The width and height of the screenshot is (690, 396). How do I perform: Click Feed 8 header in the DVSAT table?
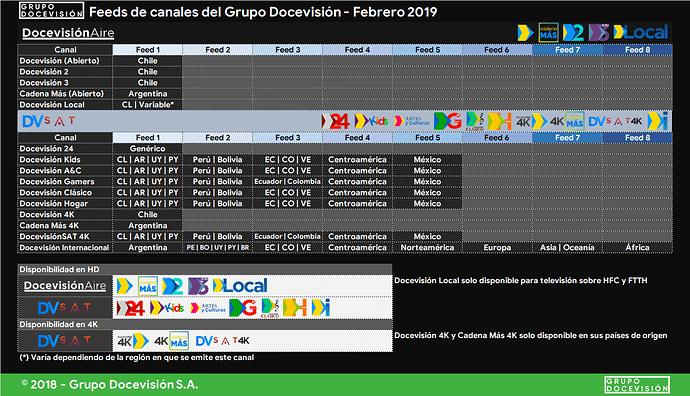(637, 138)
